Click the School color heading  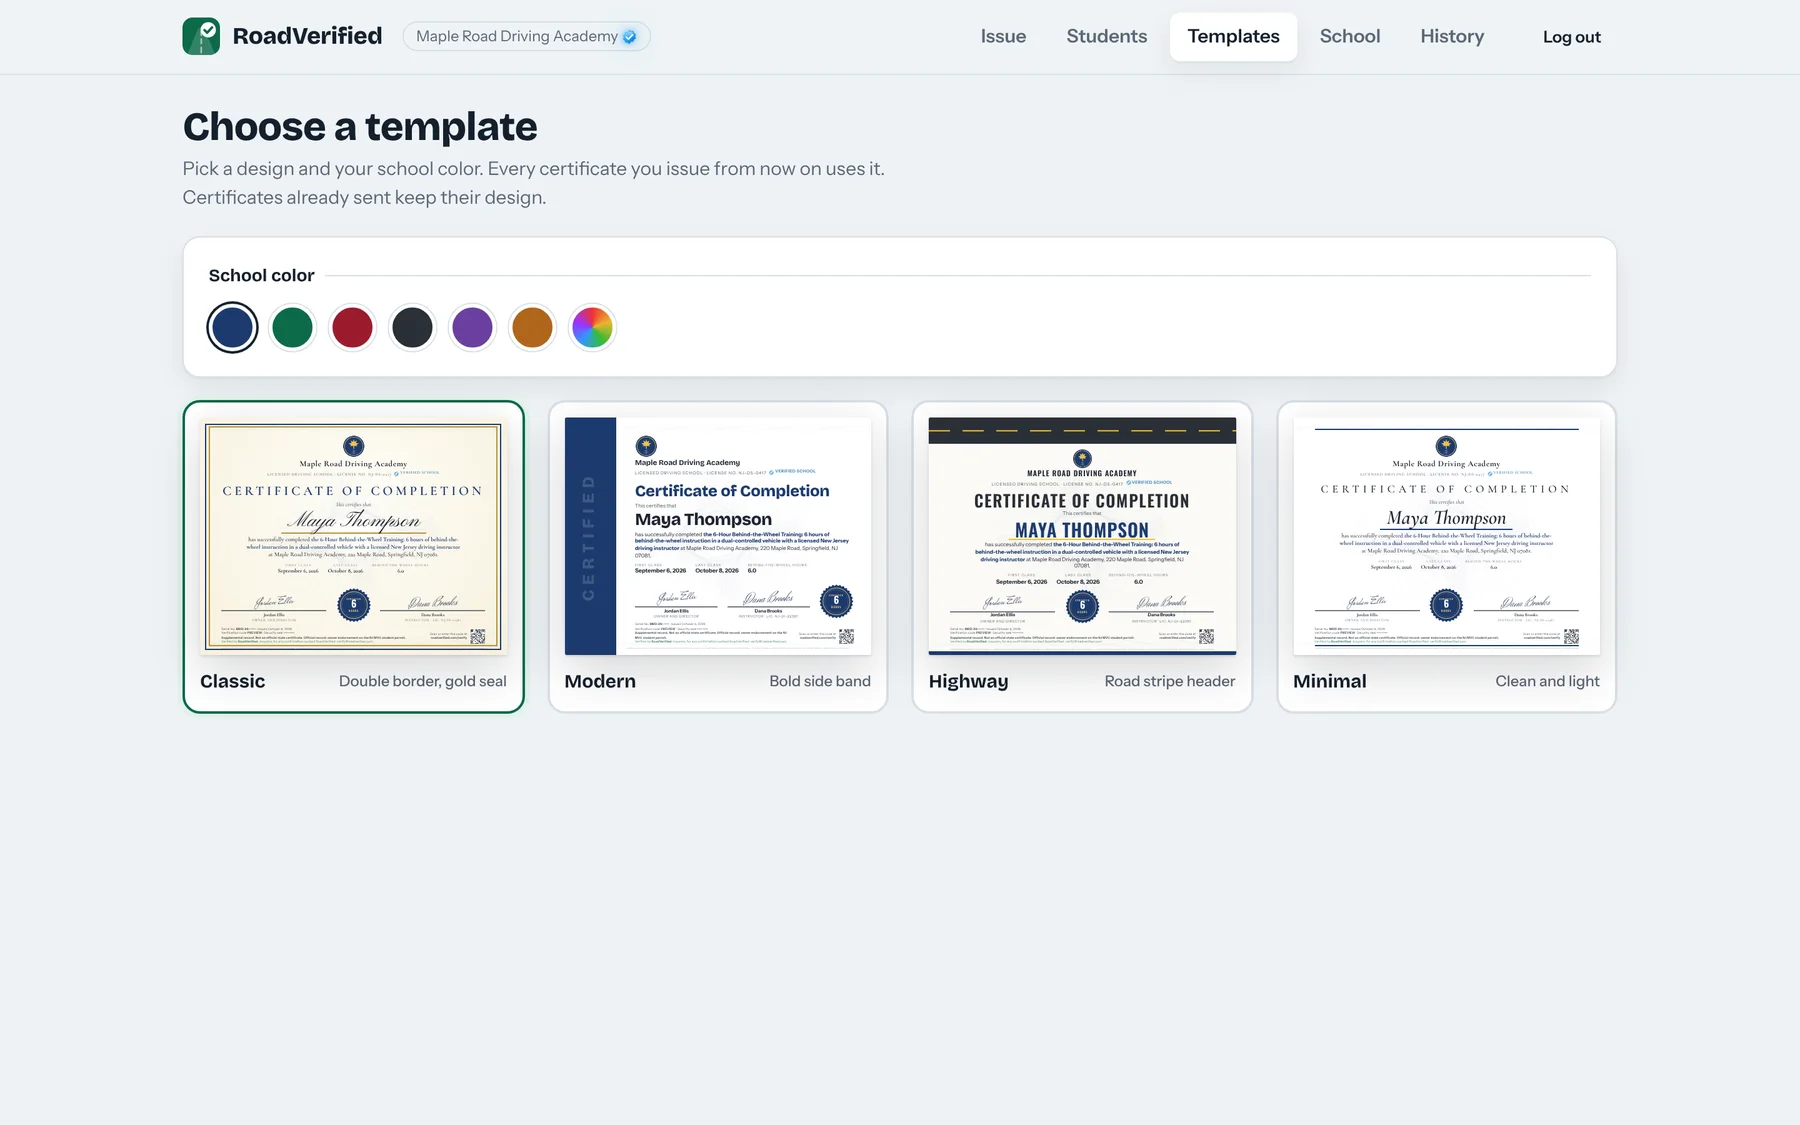click(261, 275)
